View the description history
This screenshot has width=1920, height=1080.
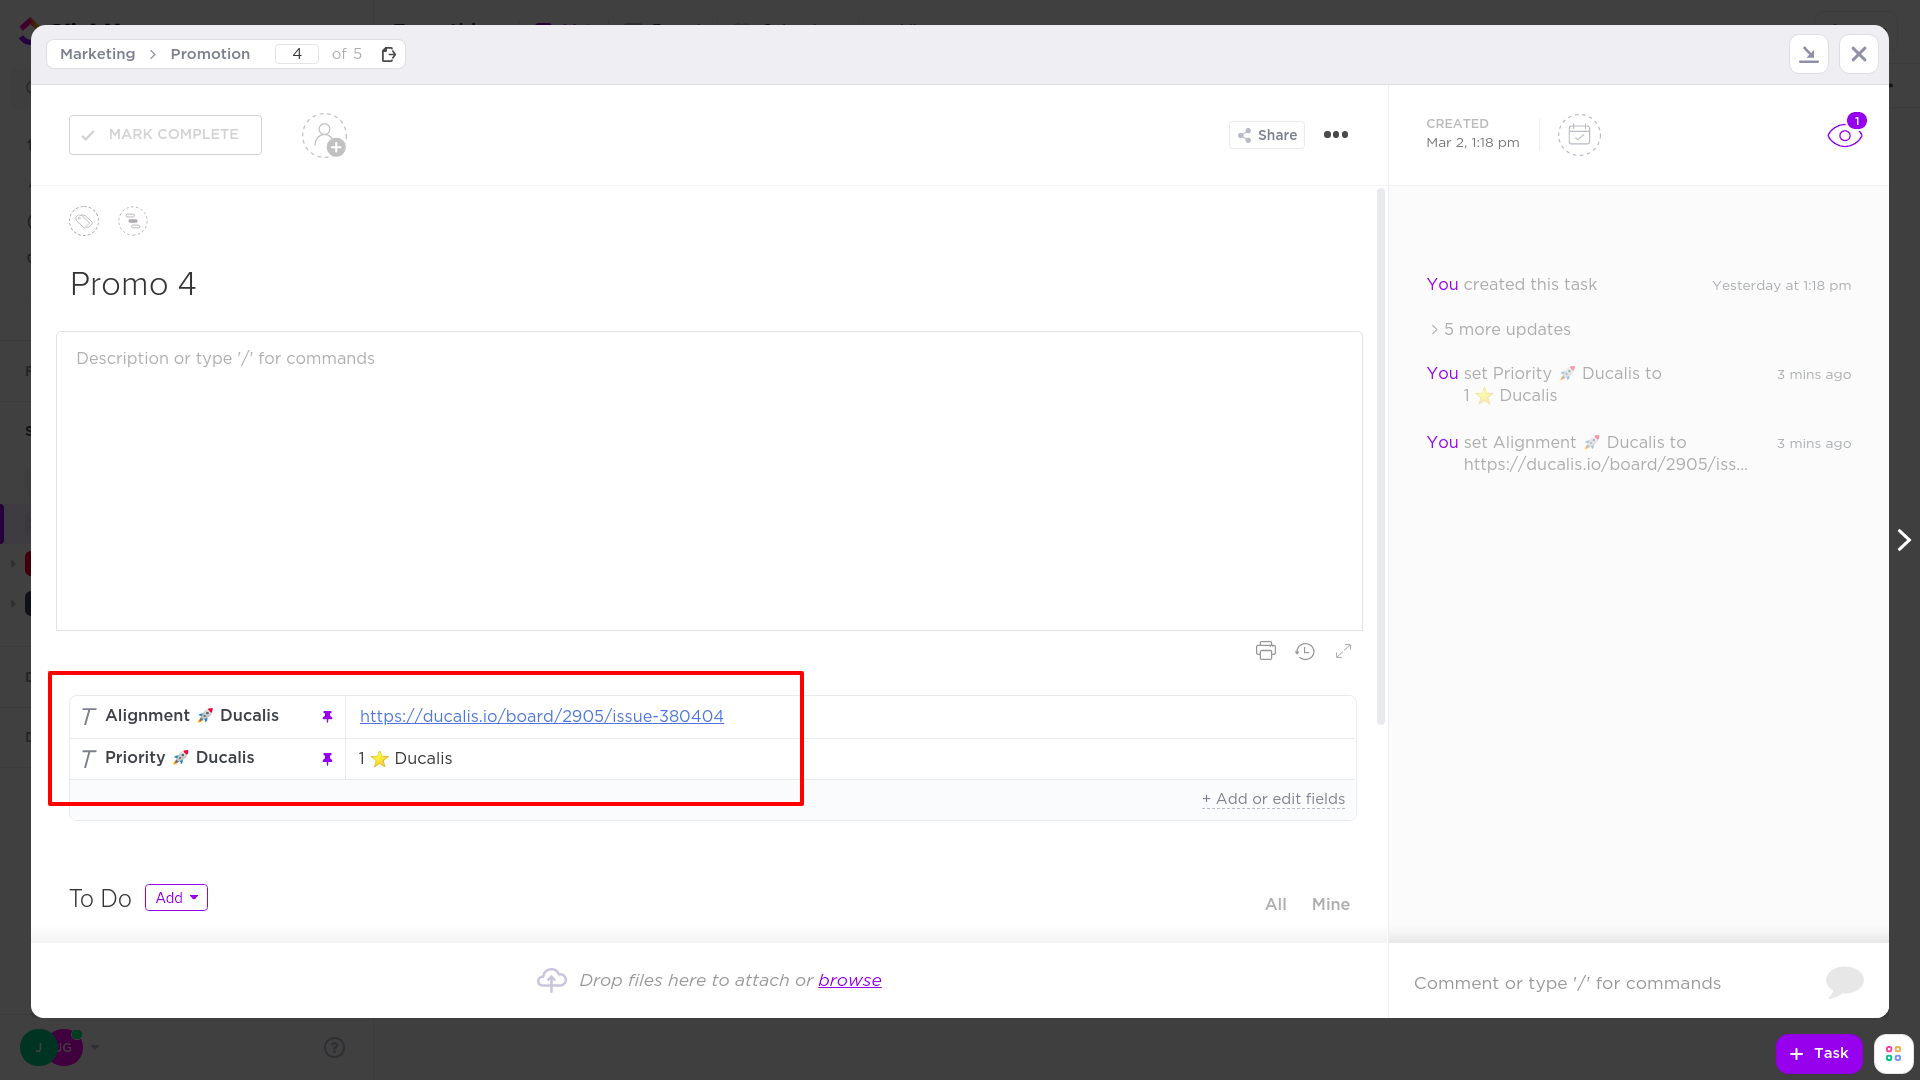coord(1305,651)
